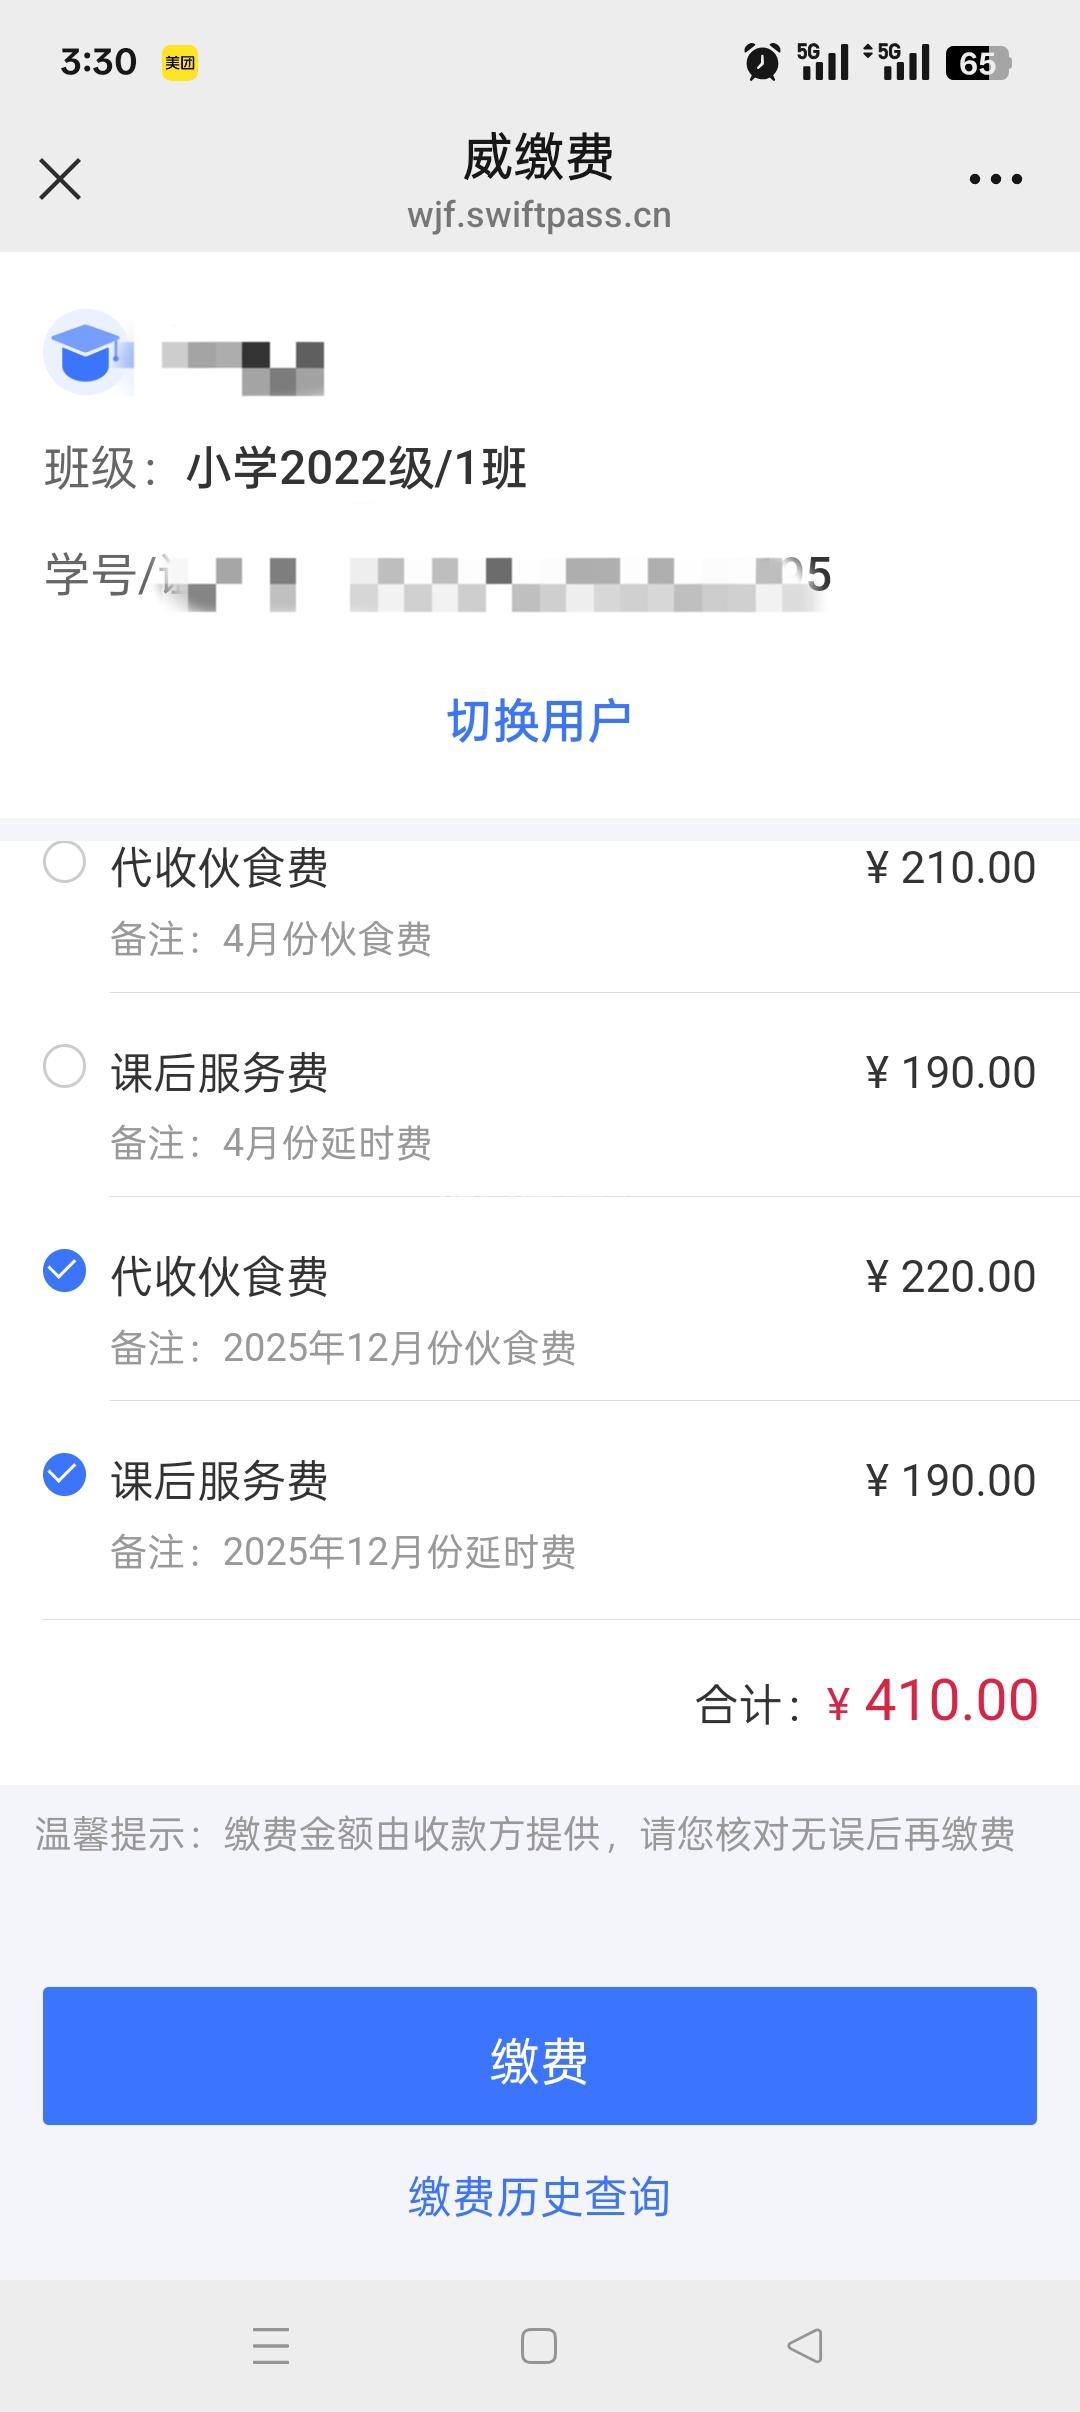Image resolution: width=1080 pixels, height=2412 pixels.
Task: Close the 威缴费 page with X icon
Action: [x=60, y=179]
